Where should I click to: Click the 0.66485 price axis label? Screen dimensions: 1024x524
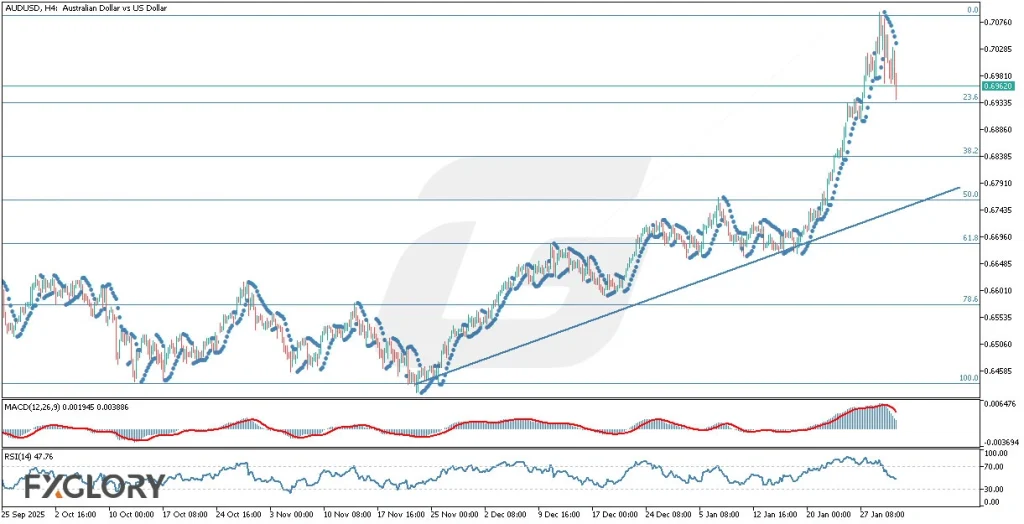(1000, 264)
